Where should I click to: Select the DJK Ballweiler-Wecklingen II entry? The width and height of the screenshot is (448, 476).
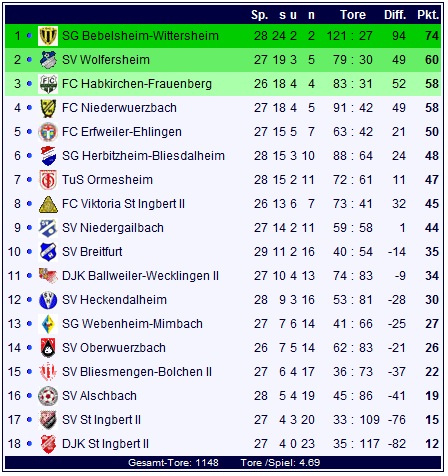tap(140, 276)
